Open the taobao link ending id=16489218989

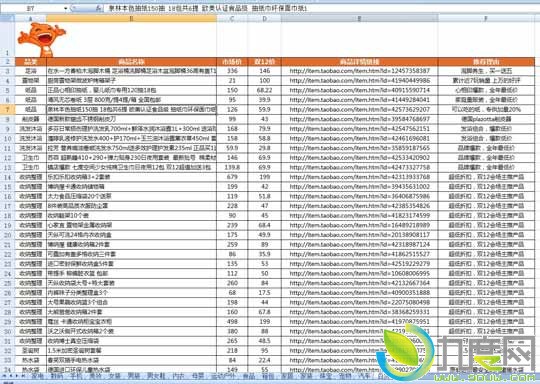click(360, 225)
